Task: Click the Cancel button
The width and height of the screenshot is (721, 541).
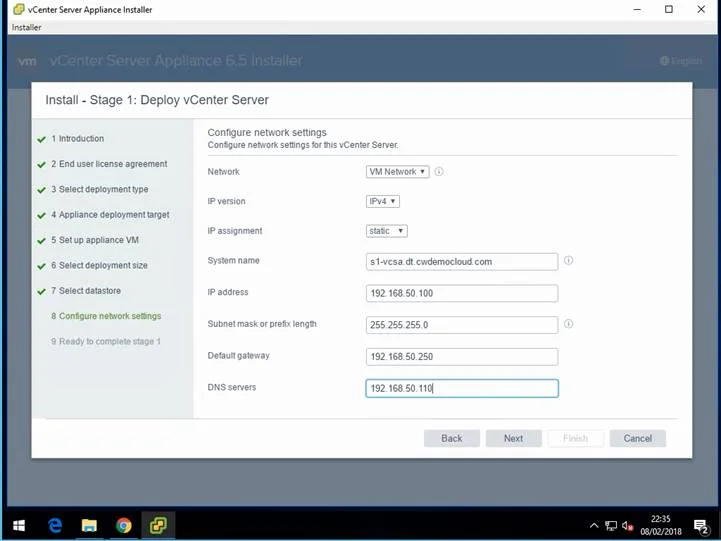Action: click(x=638, y=438)
